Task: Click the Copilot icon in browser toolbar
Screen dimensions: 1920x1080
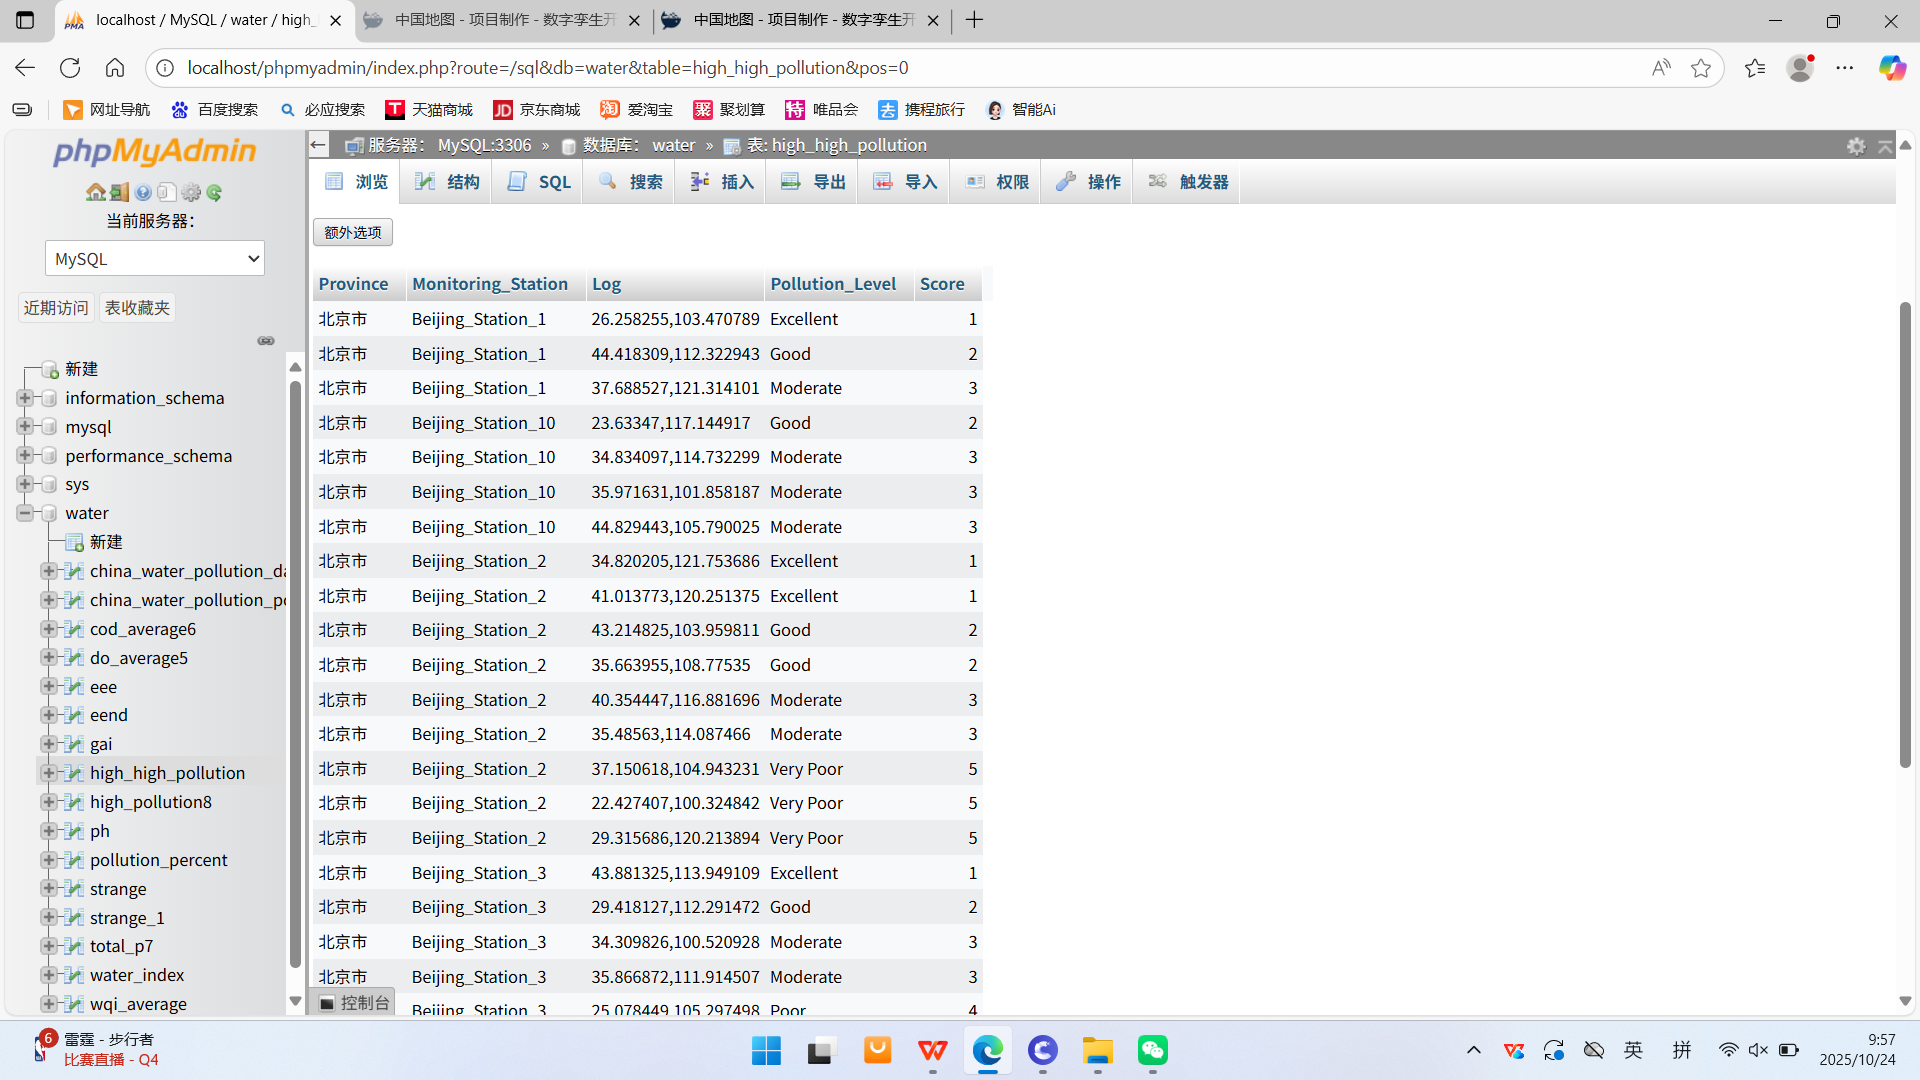Action: tap(1891, 68)
